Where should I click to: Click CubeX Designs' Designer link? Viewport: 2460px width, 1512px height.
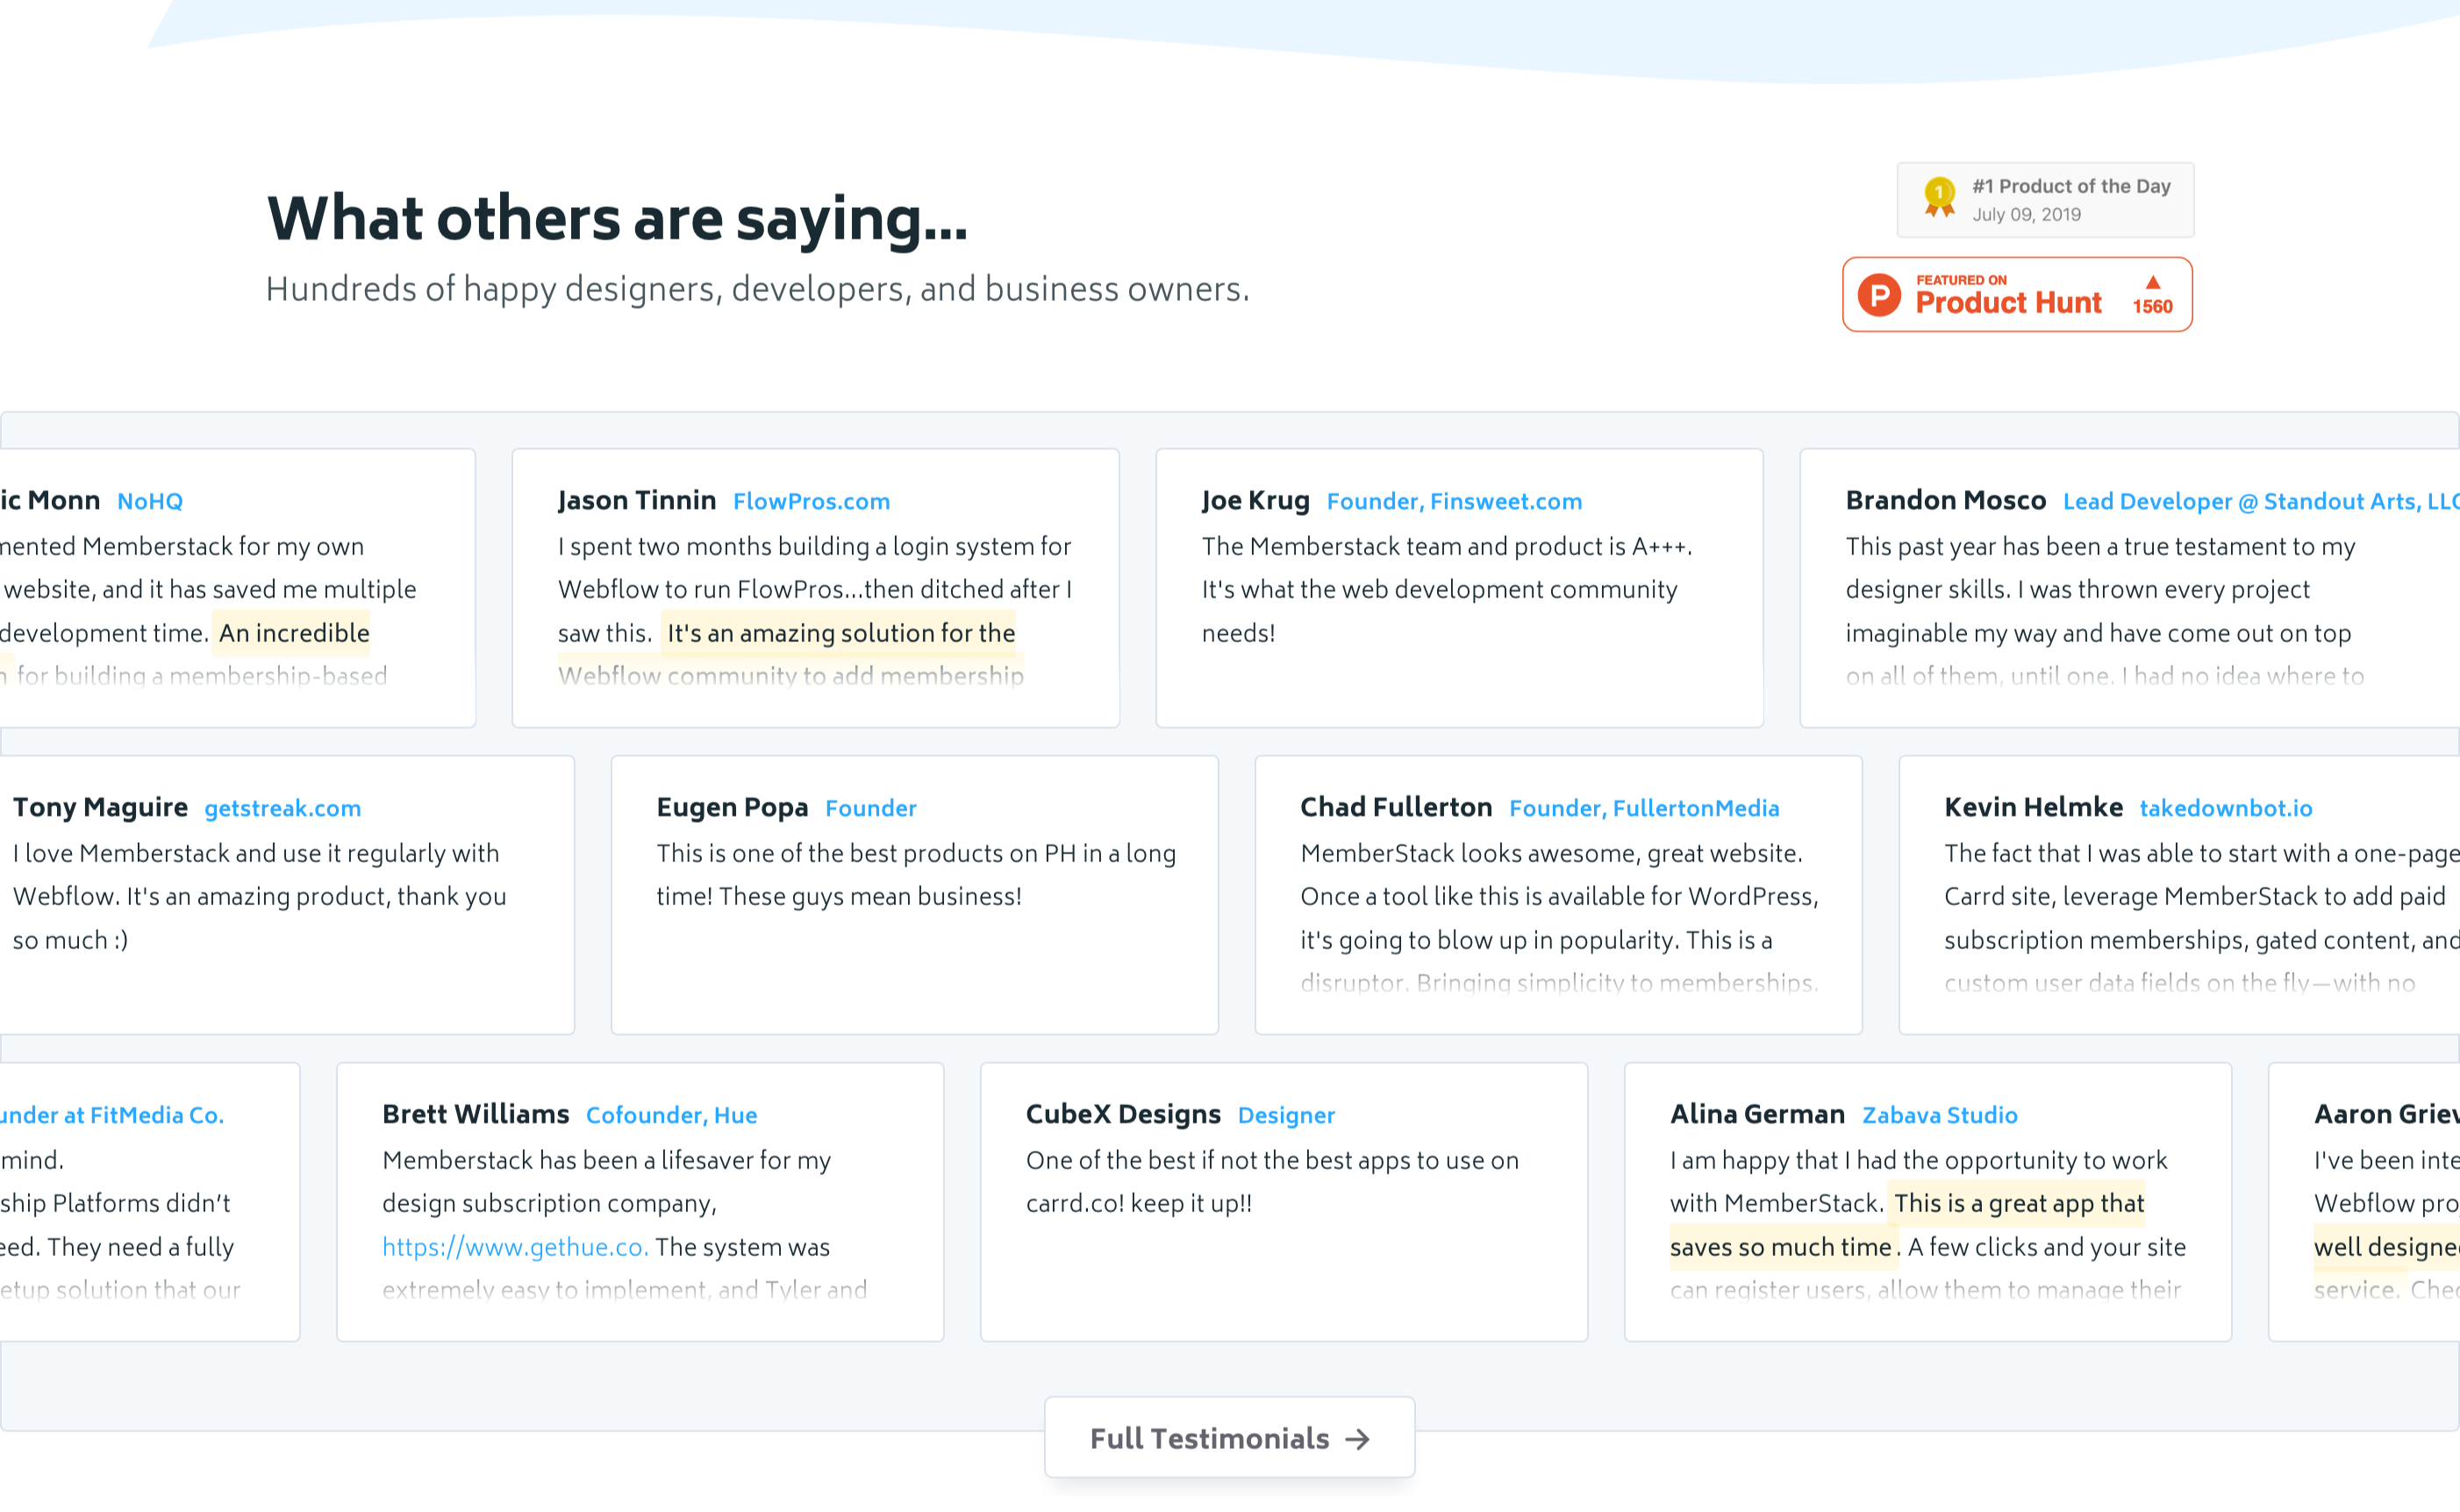pyautogui.click(x=1286, y=1115)
